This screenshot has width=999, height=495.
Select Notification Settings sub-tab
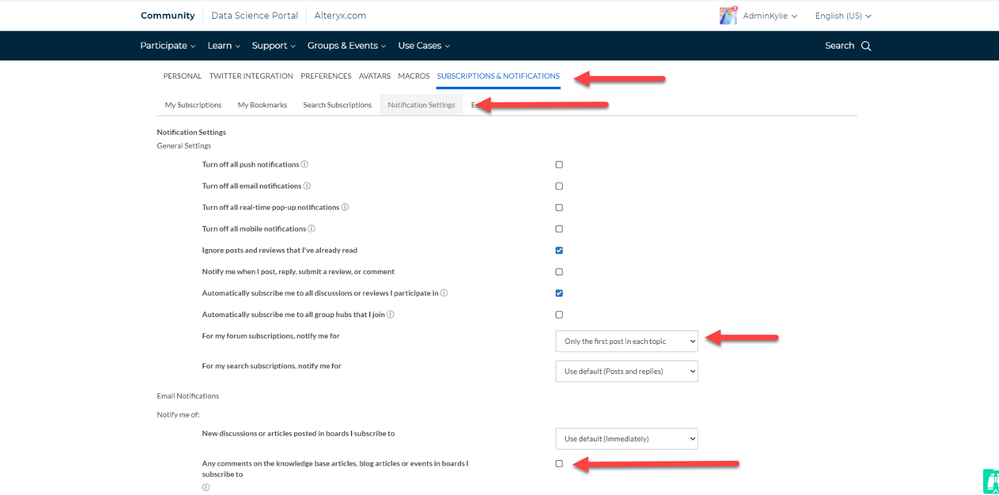421,105
